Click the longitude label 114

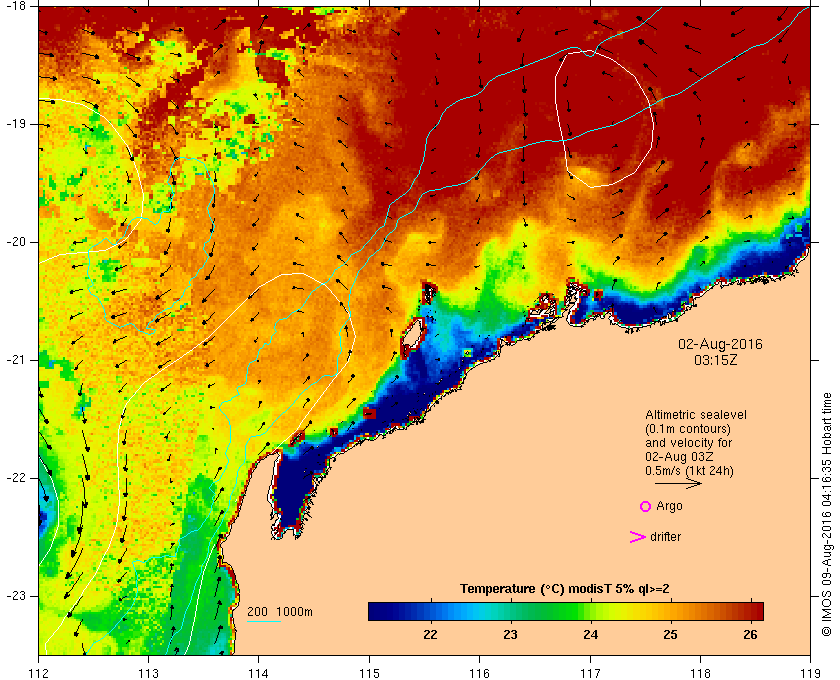coord(259,672)
